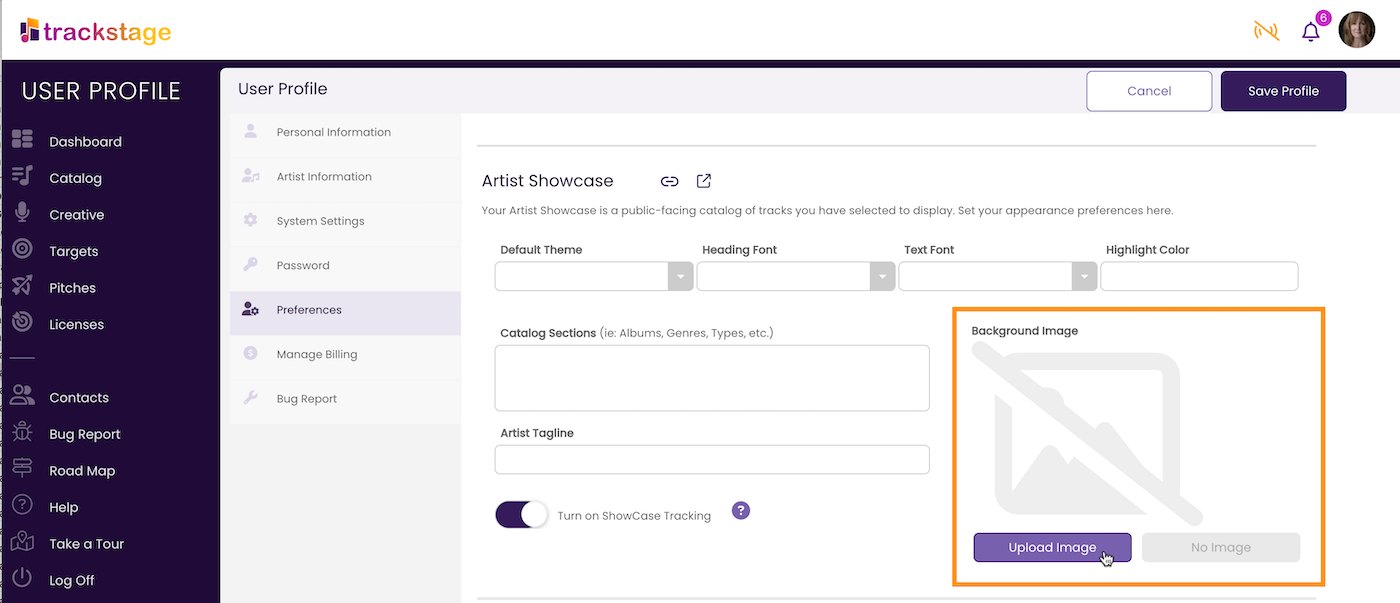The width and height of the screenshot is (1400, 603).
Task: Open the Text Font dropdown
Action: point(998,276)
